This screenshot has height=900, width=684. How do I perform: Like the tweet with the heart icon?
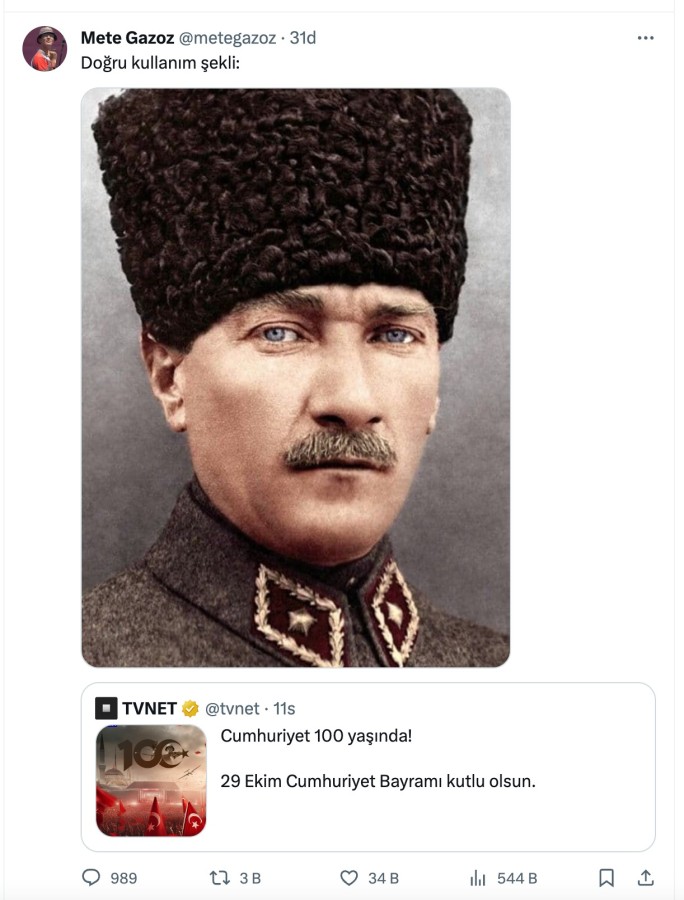point(349,878)
